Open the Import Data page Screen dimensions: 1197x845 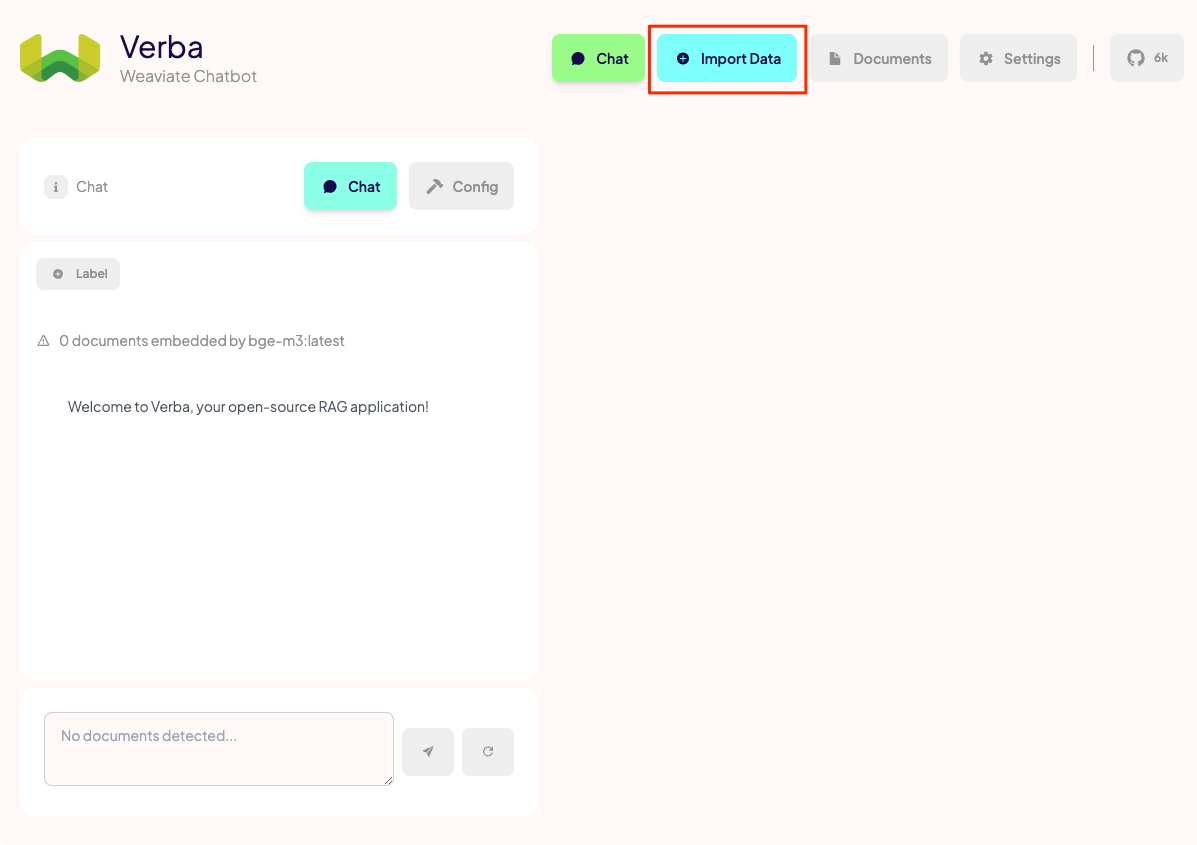coord(727,59)
